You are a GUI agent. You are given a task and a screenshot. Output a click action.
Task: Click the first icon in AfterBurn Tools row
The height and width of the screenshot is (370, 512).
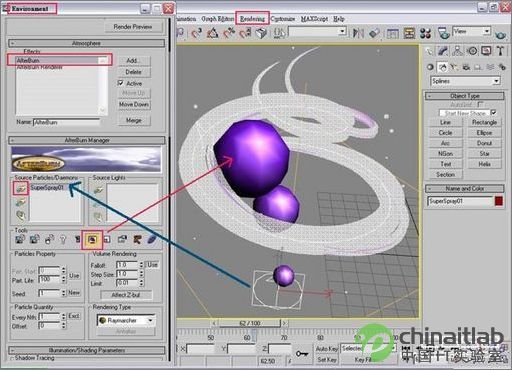[20, 239]
